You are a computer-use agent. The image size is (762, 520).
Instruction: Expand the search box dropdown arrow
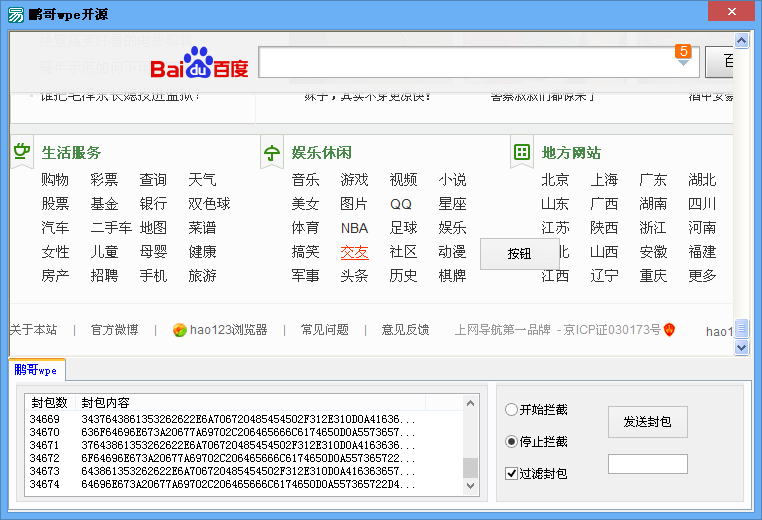[683, 64]
